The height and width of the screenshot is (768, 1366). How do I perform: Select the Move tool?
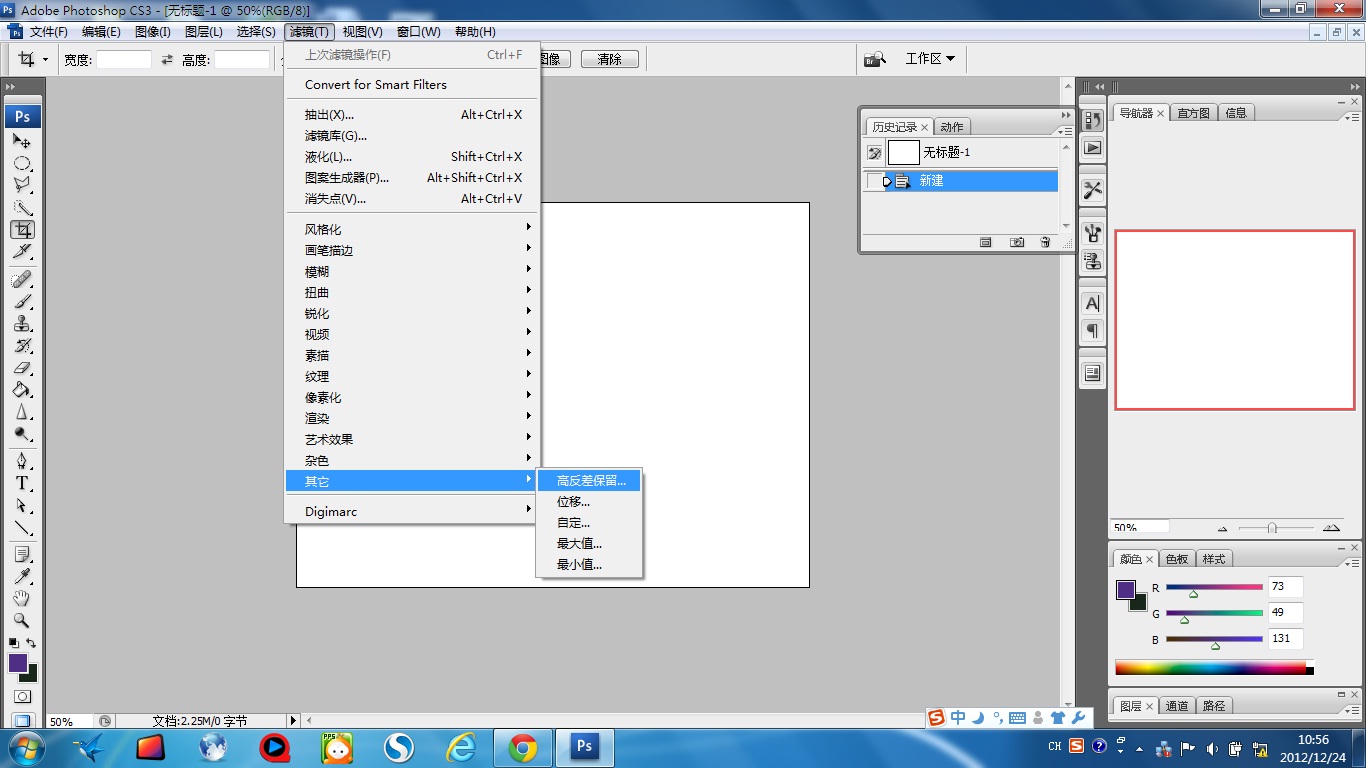22,141
